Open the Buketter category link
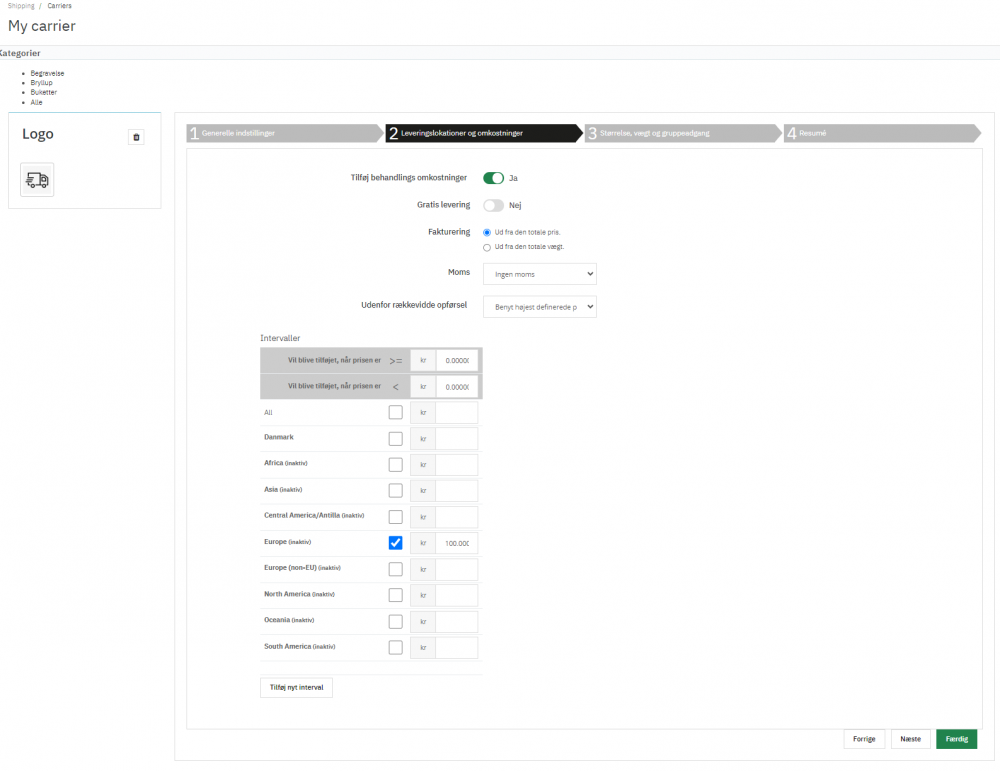 [43, 92]
